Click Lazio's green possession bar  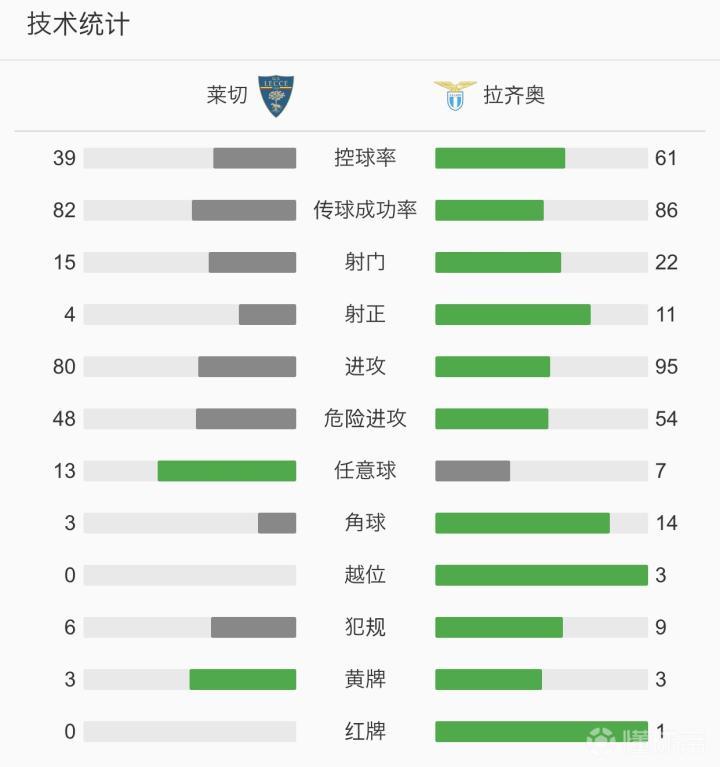500,158
